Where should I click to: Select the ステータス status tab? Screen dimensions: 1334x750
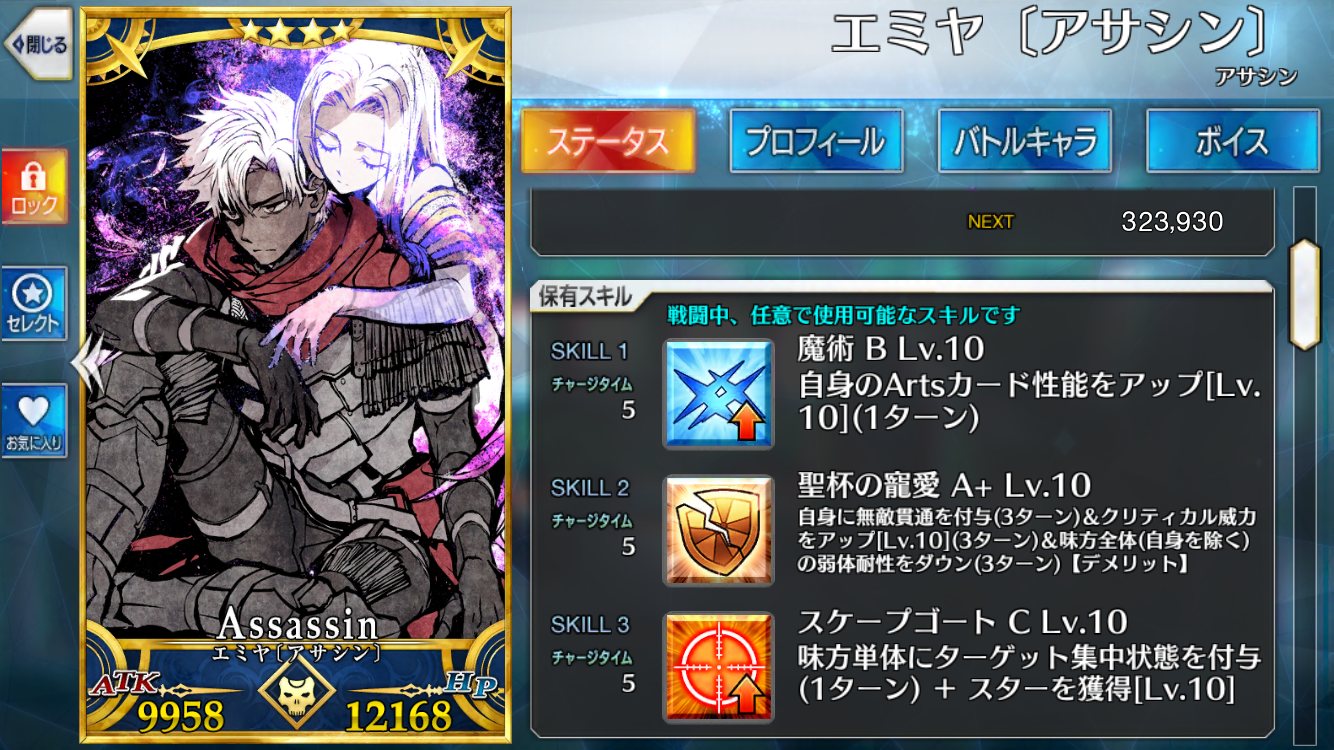pyautogui.click(x=607, y=141)
